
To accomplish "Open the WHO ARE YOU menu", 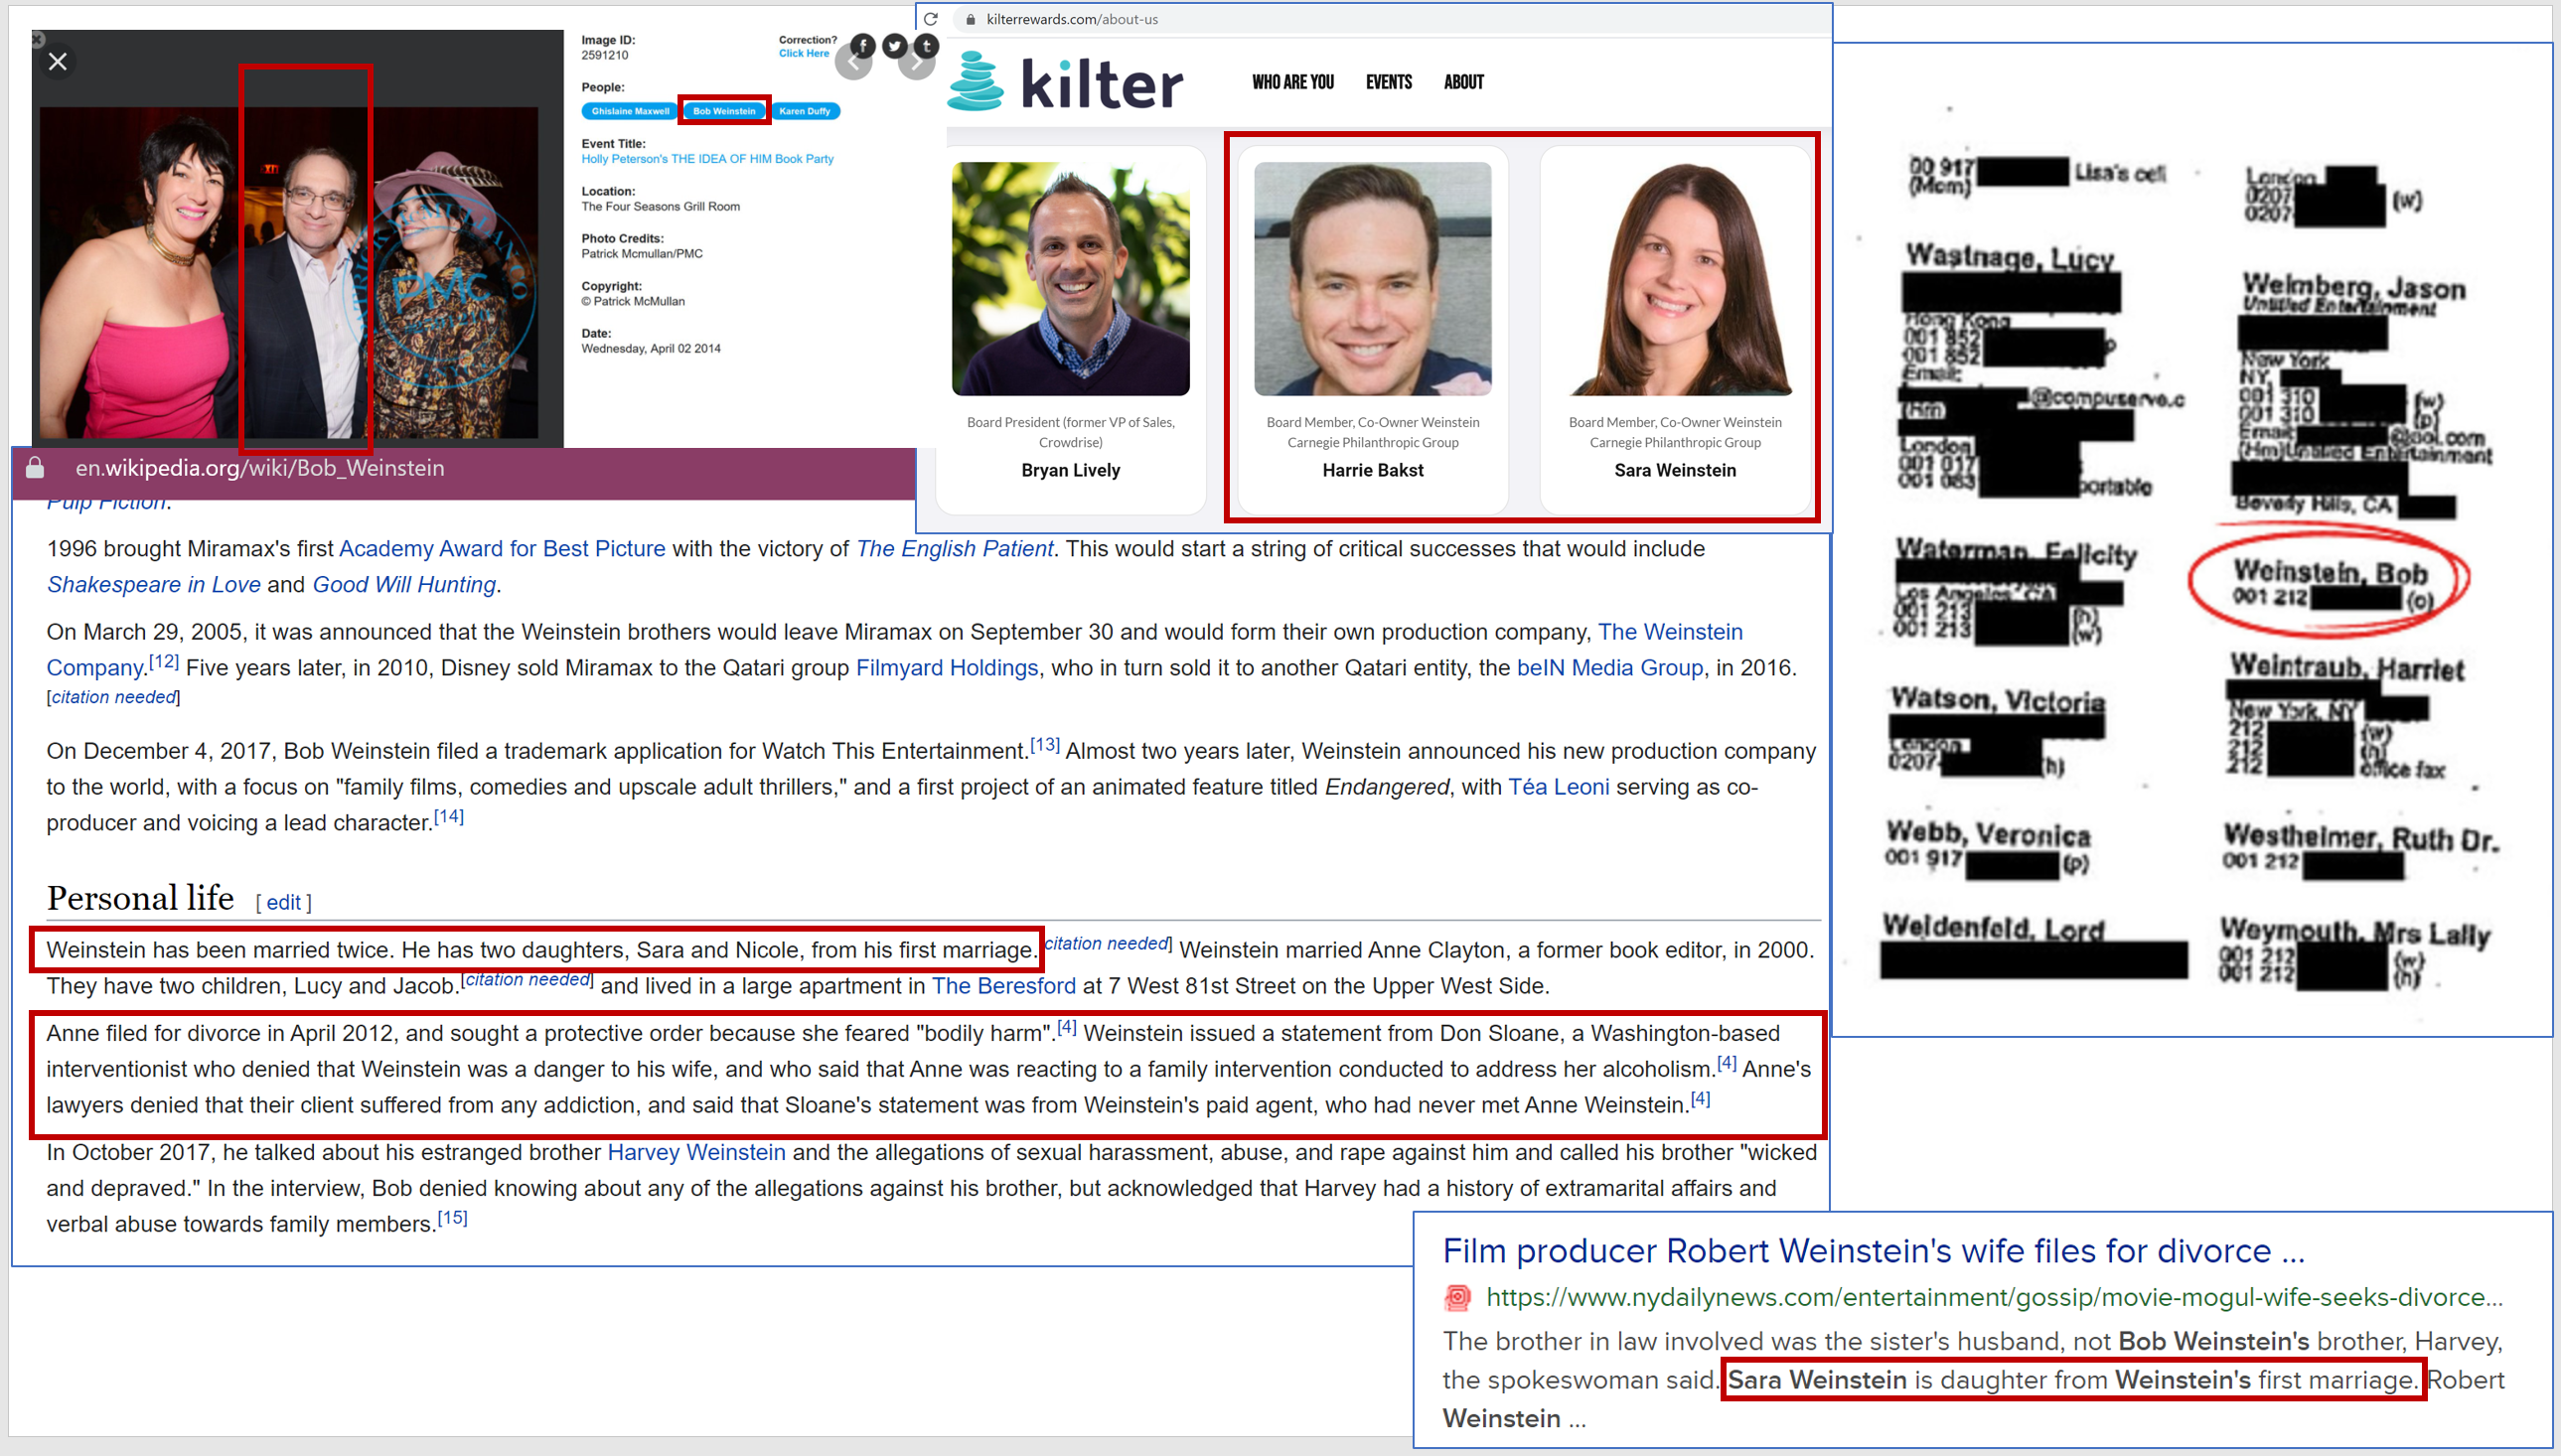I will [1293, 82].
